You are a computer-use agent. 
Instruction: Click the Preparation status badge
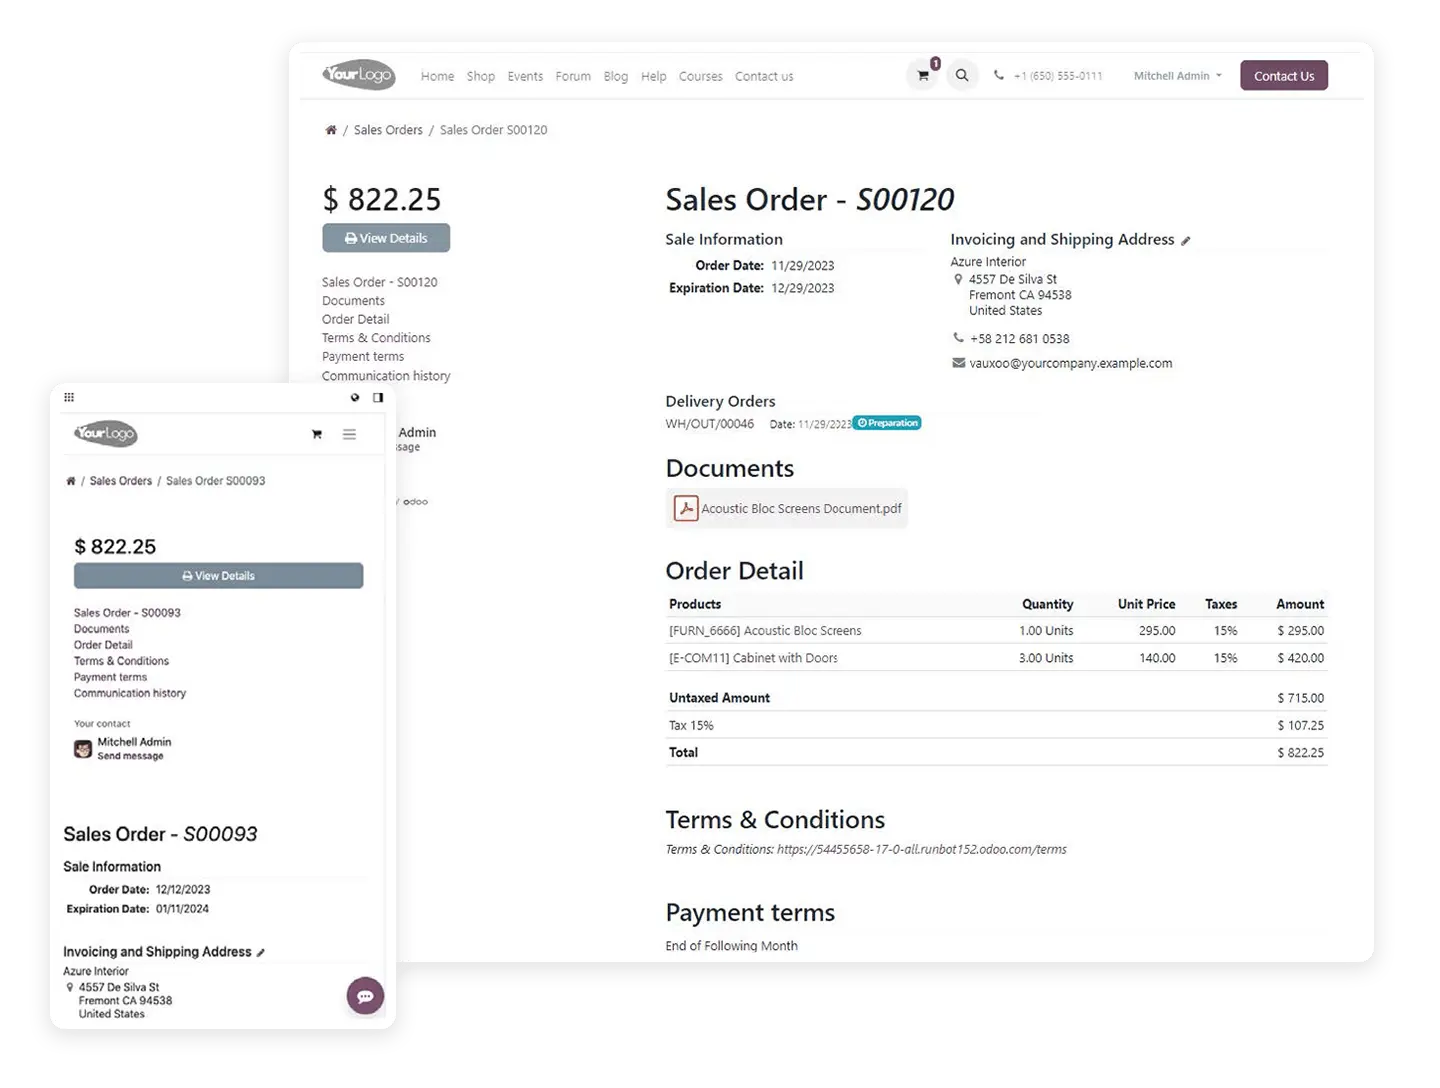point(887,423)
